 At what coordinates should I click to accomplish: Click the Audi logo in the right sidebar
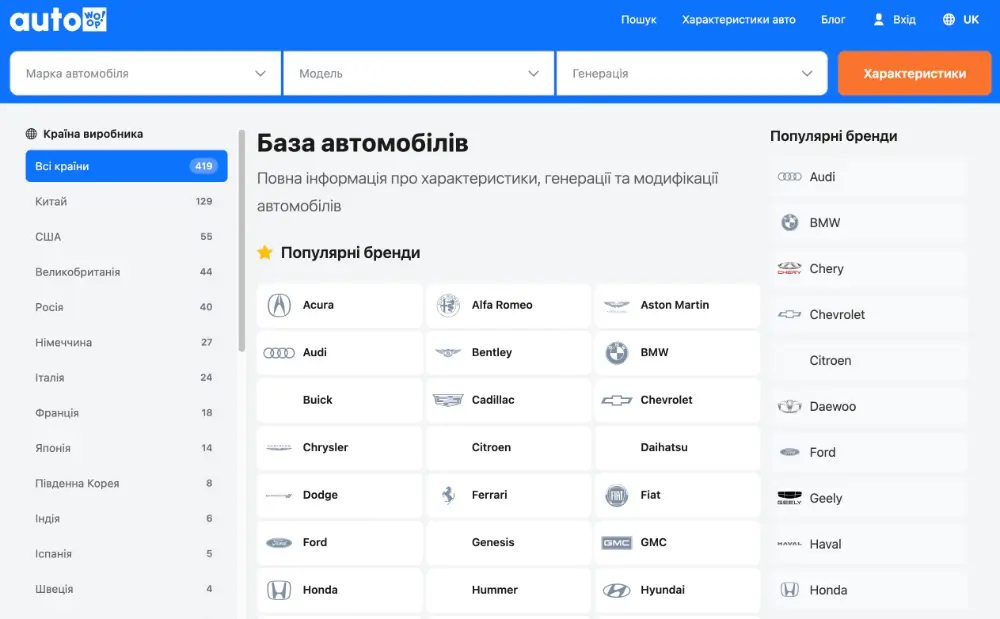[x=790, y=177]
